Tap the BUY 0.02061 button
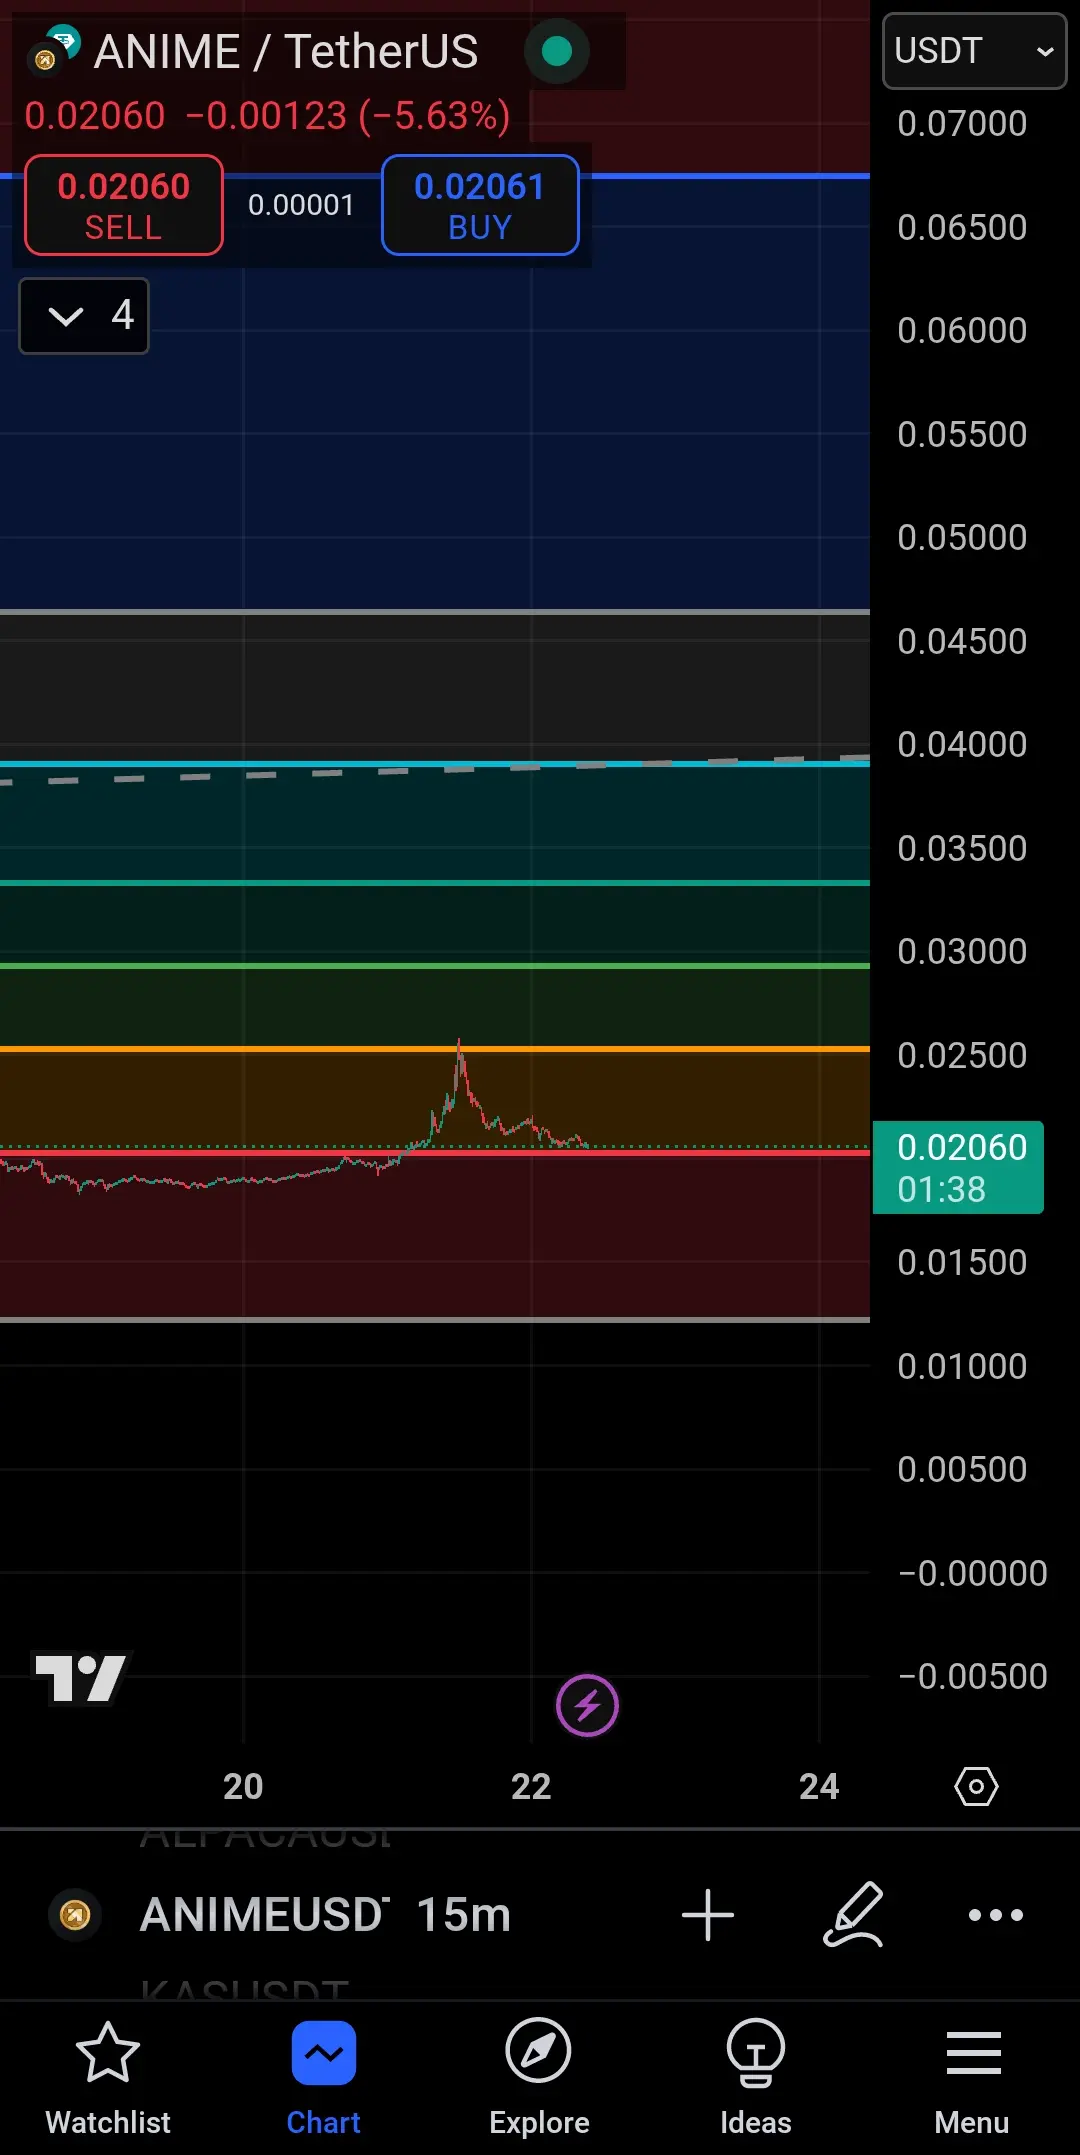The height and width of the screenshot is (2155, 1080). pyautogui.click(x=480, y=205)
